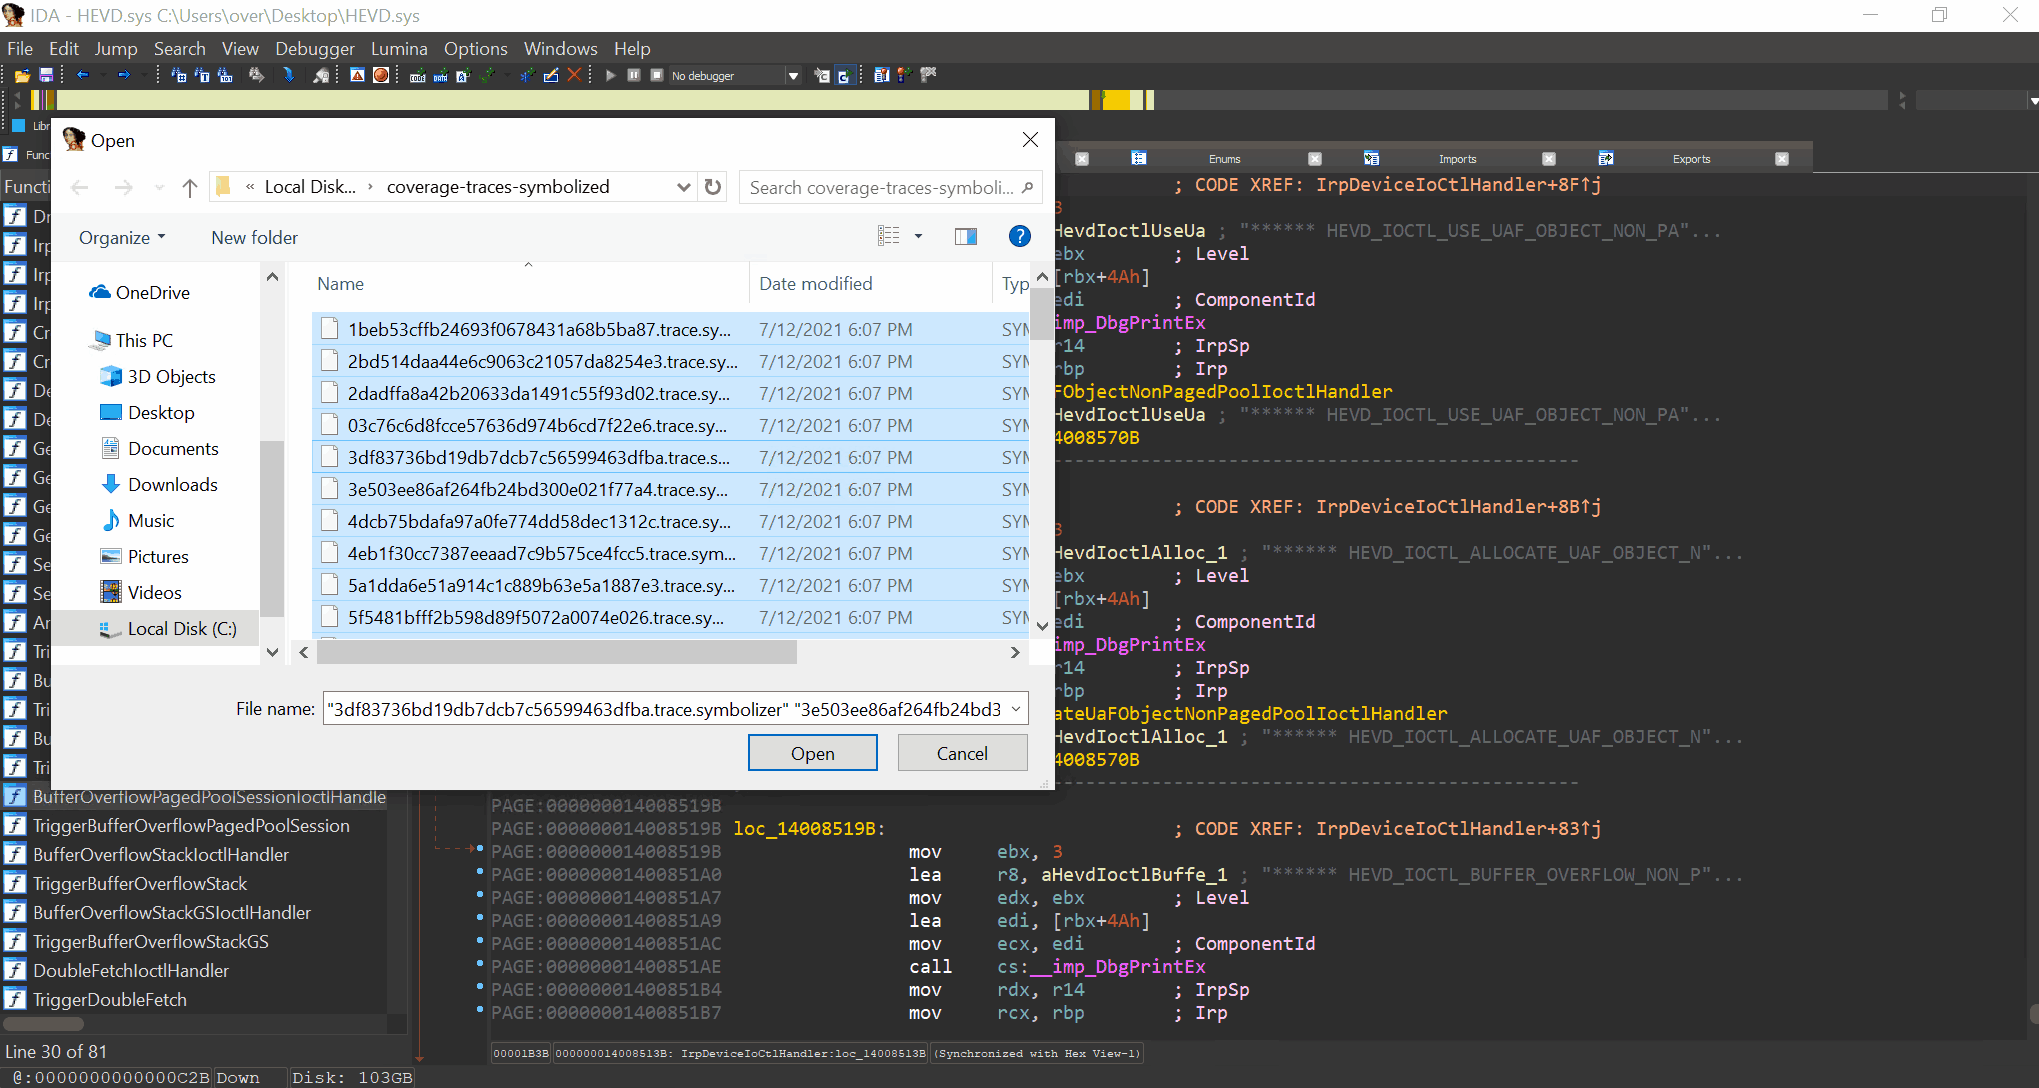Click the jump forward arrow icon
The width and height of the screenshot is (2039, 1088).
[124, 75]
